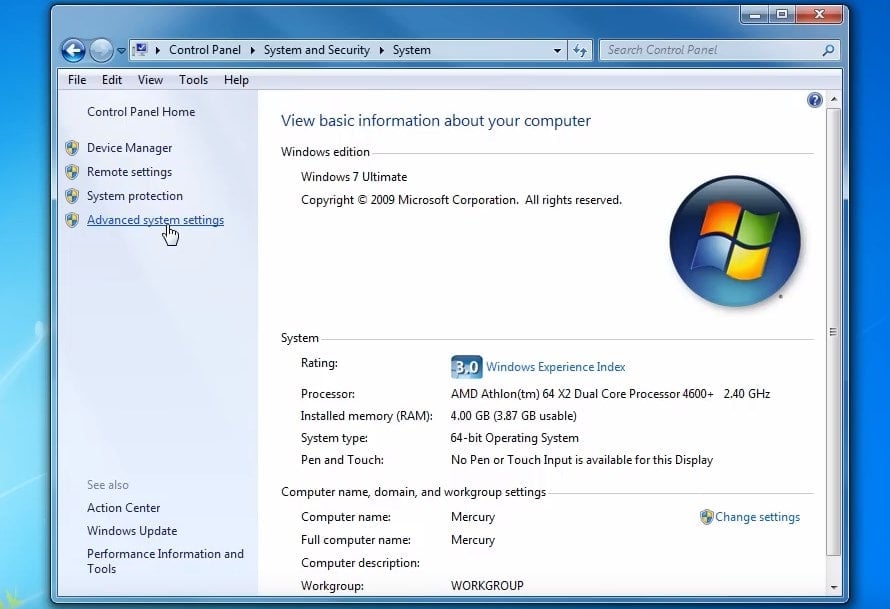Click the 4.00 GB installed memory value
This screenshot has height=609, width=890.
[514, 416]
